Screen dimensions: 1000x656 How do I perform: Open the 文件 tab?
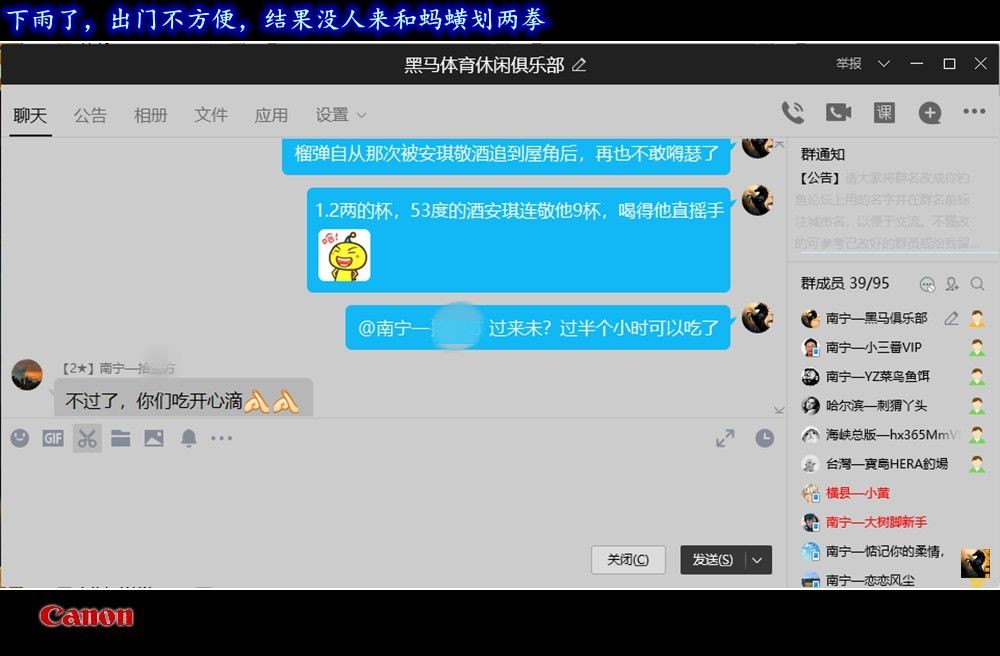[x=211, y=115]
